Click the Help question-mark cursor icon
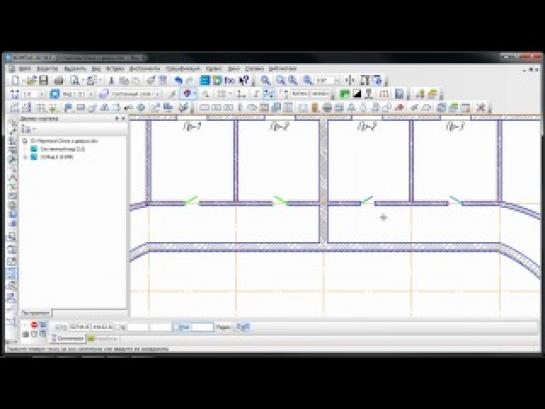Viewport: 545px width, 409px height. tap(245, 81)
